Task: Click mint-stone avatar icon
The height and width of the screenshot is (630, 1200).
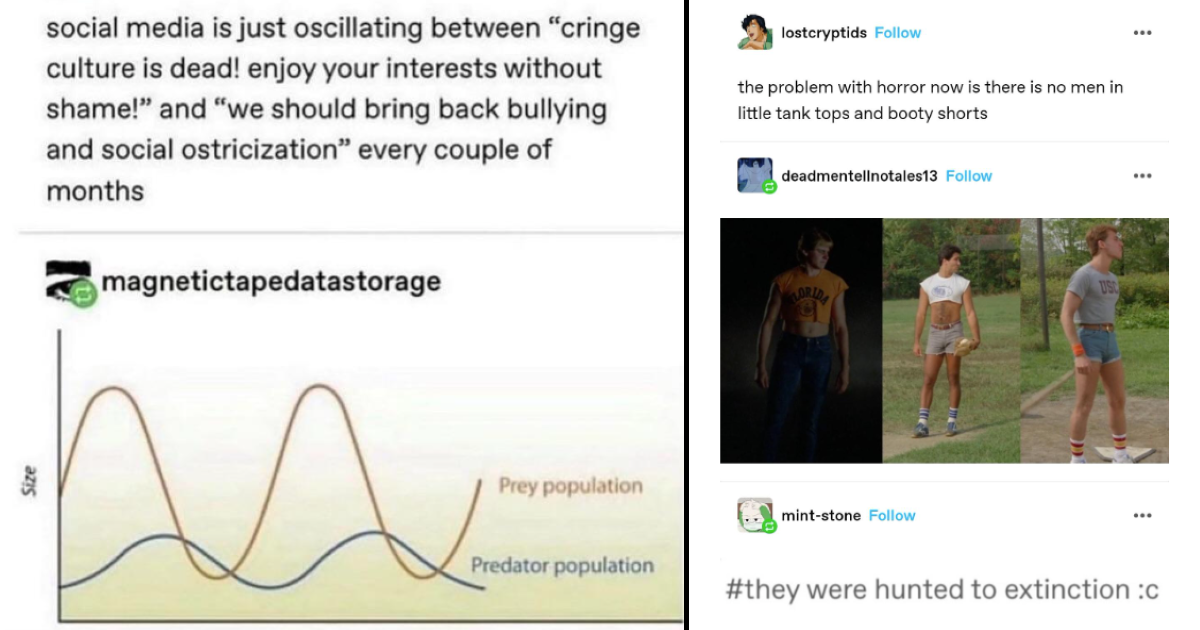Action: [754, 515]
